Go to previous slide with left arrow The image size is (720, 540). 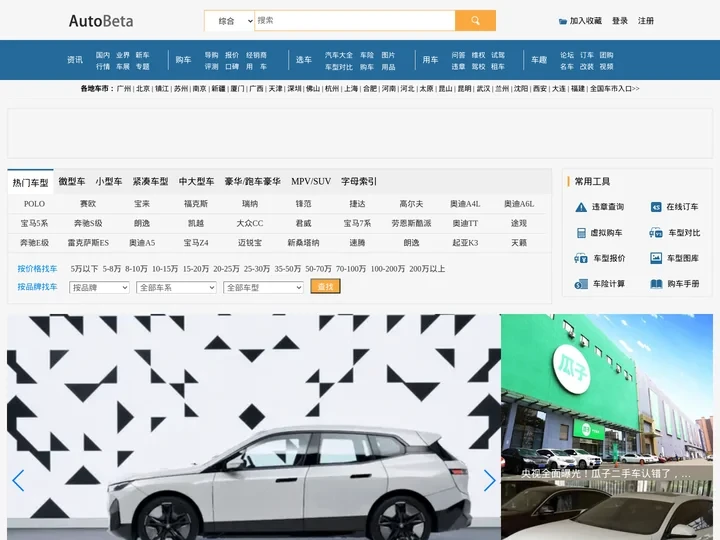(18, 481)
